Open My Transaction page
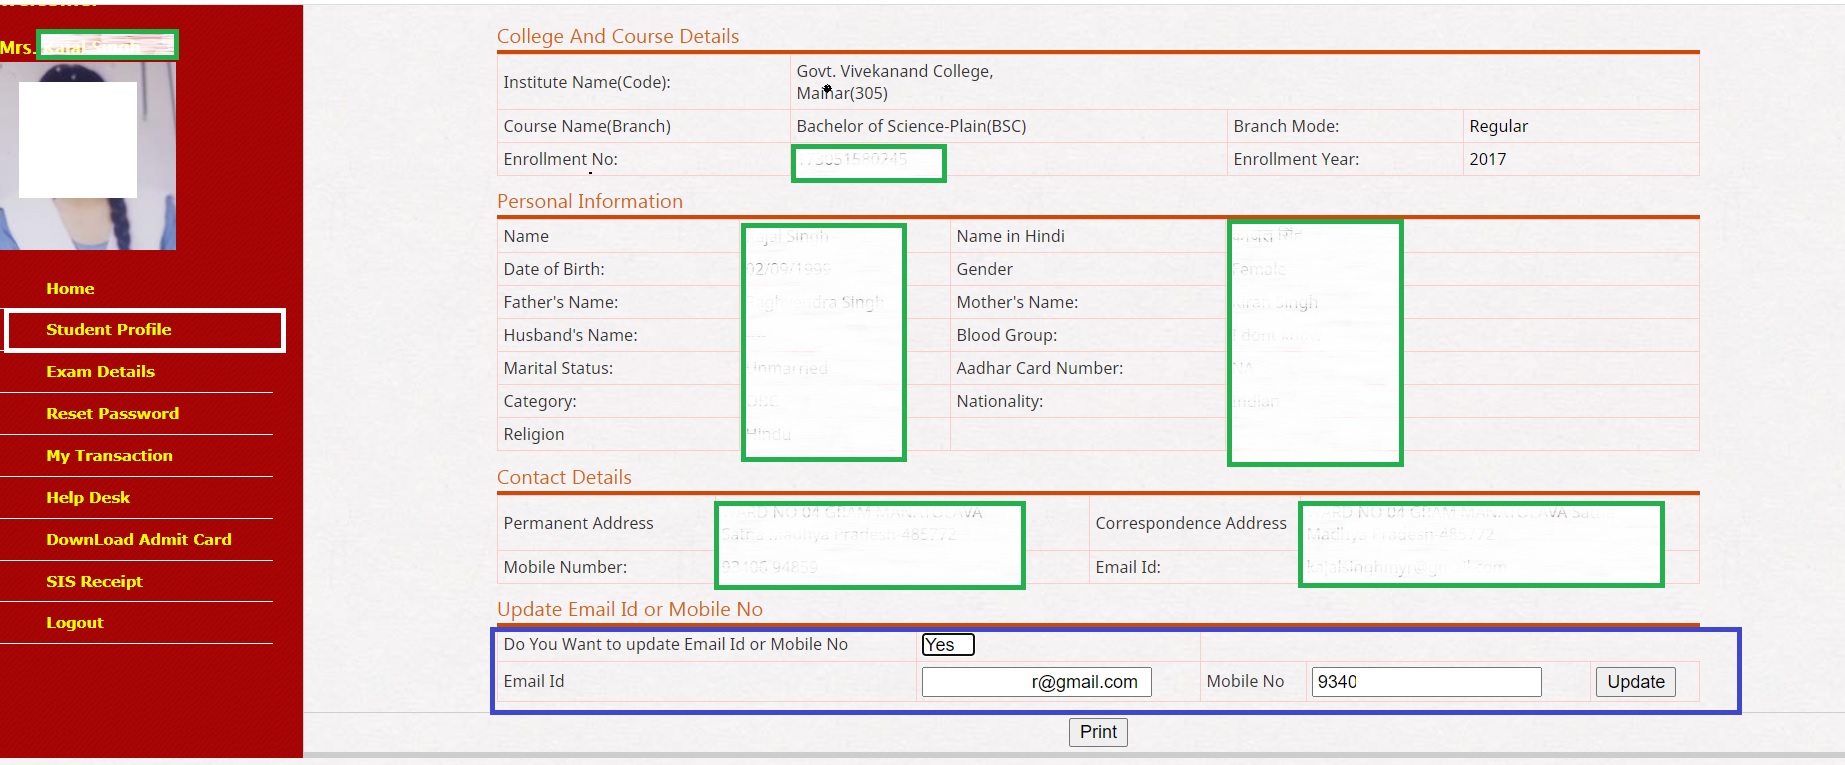This screenshot has height=765, width=1845. [x=109, y=456]
